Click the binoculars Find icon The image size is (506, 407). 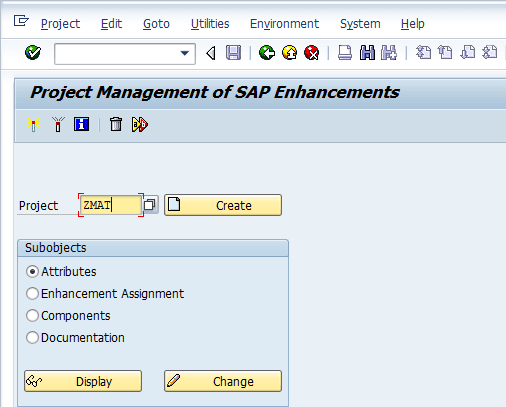(x=367, y=53)
